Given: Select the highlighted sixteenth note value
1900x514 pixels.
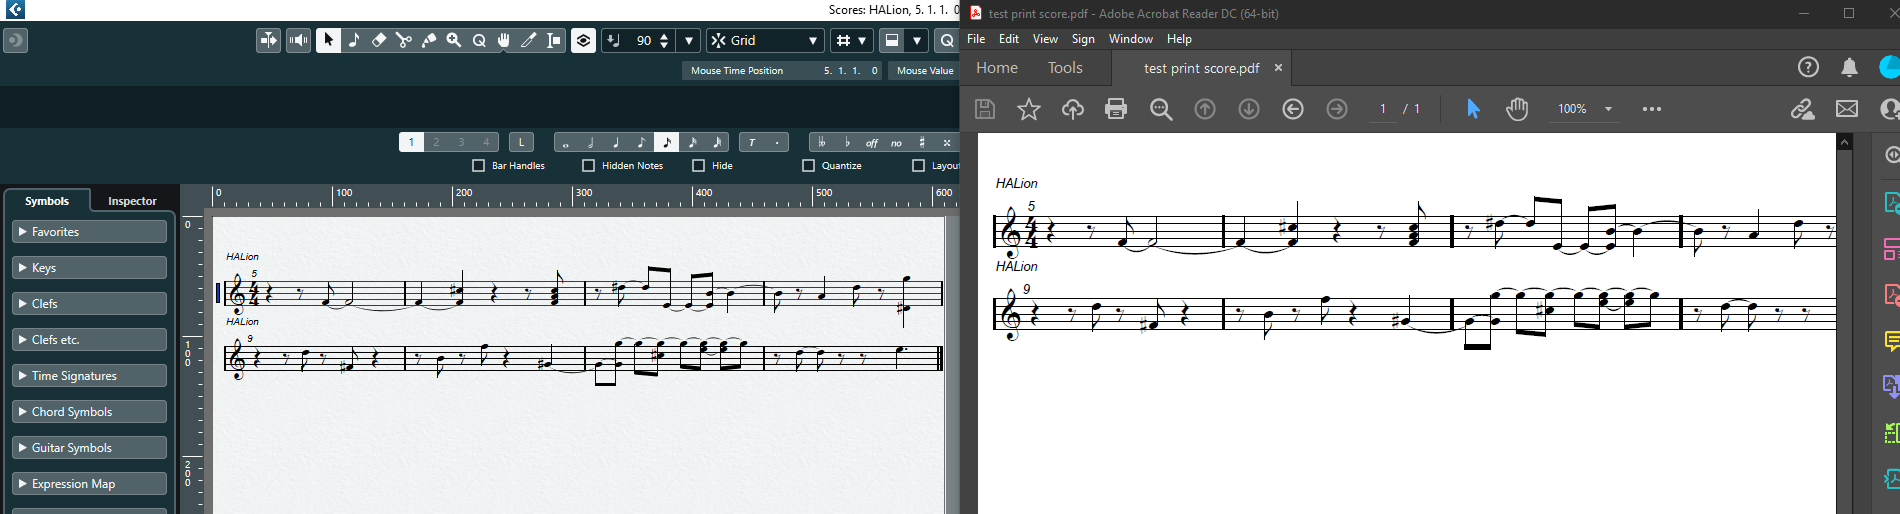Looking at the screenshot, I should click(666, 142).
